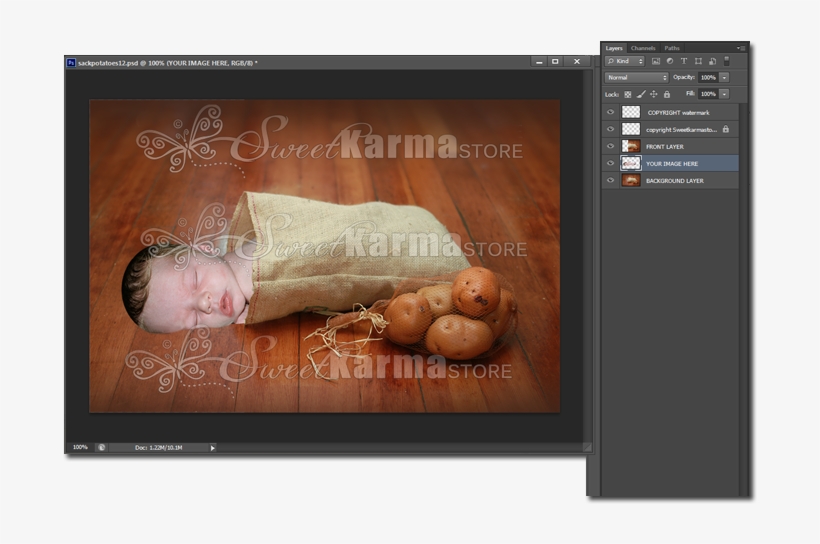Click YOUR IMAGE HERE layer thumbnail
The height and width of the screenshot is (544, 820).
(631, 163)
